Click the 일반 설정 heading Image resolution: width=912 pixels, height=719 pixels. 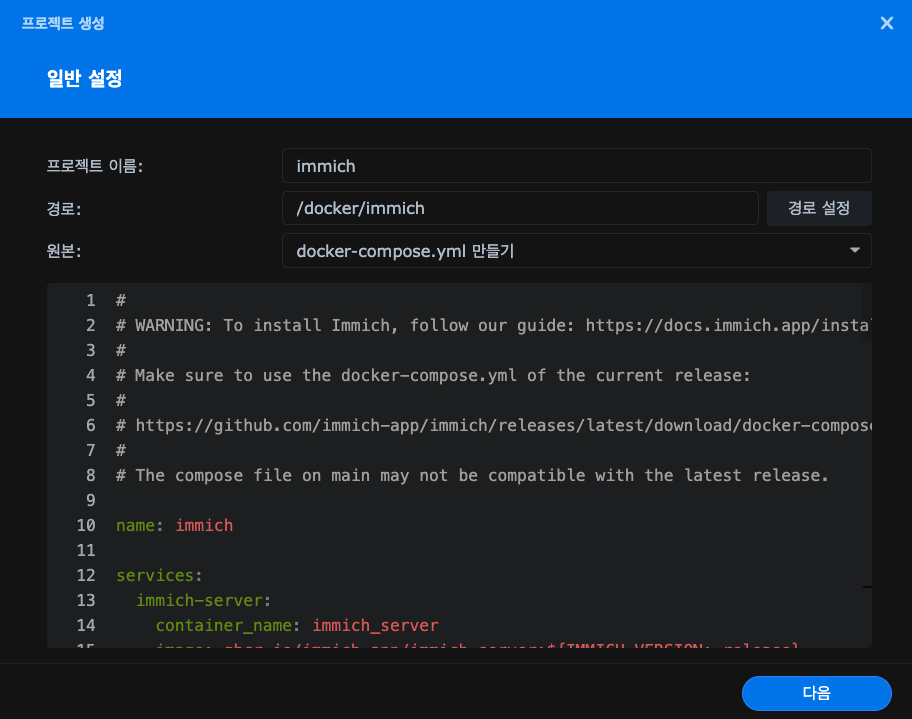click(84, 79)
